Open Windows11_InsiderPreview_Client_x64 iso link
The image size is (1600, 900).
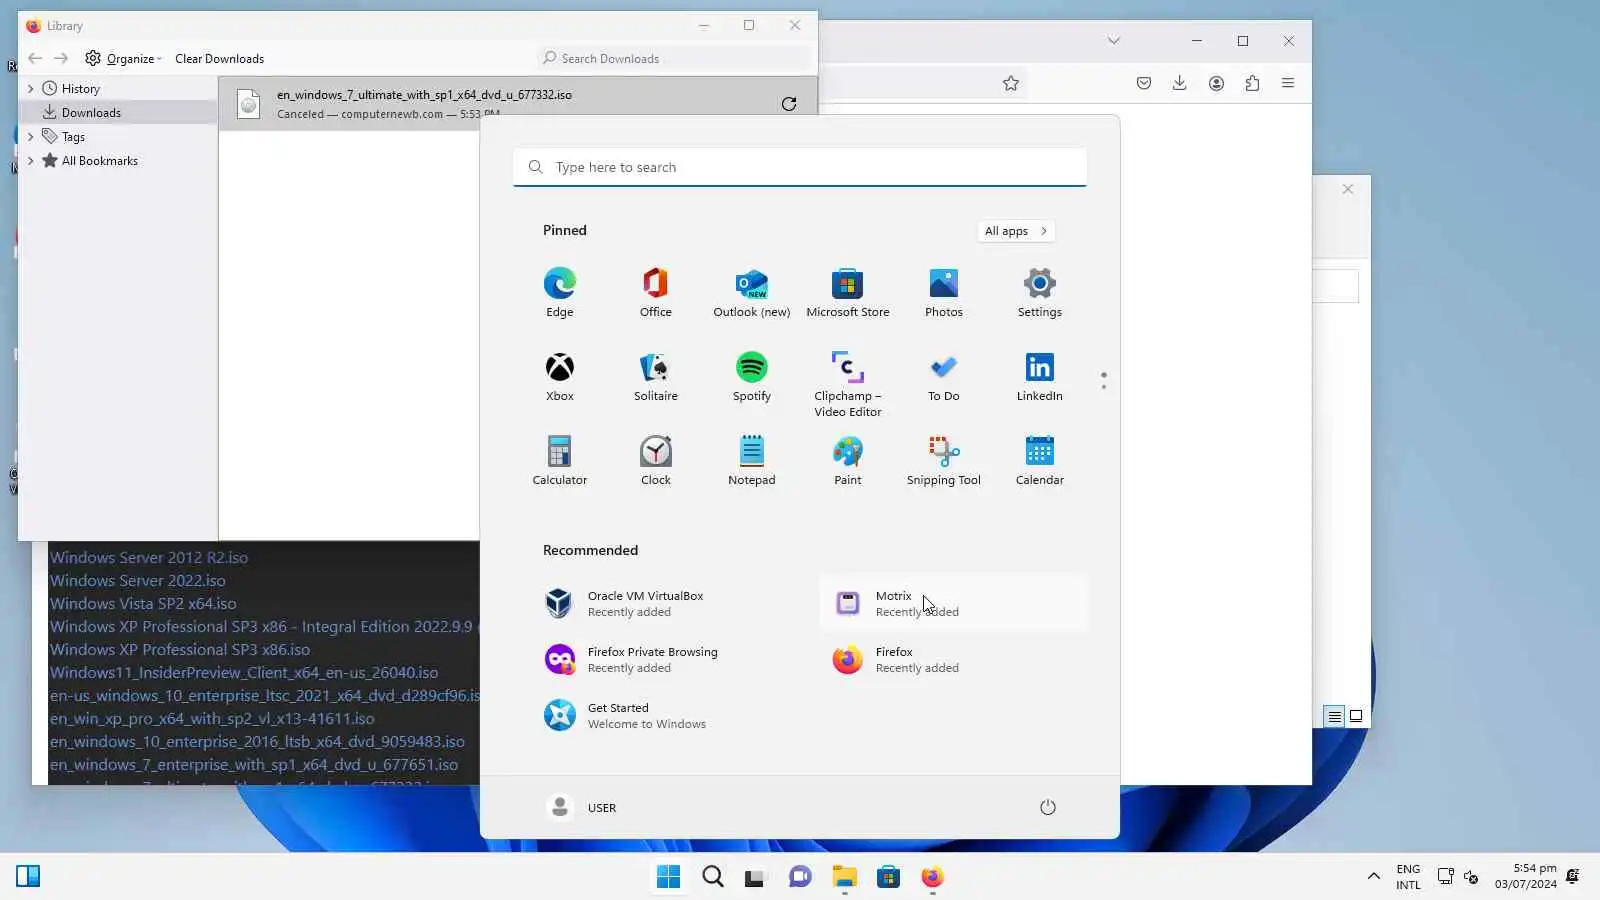coord(244,673)
